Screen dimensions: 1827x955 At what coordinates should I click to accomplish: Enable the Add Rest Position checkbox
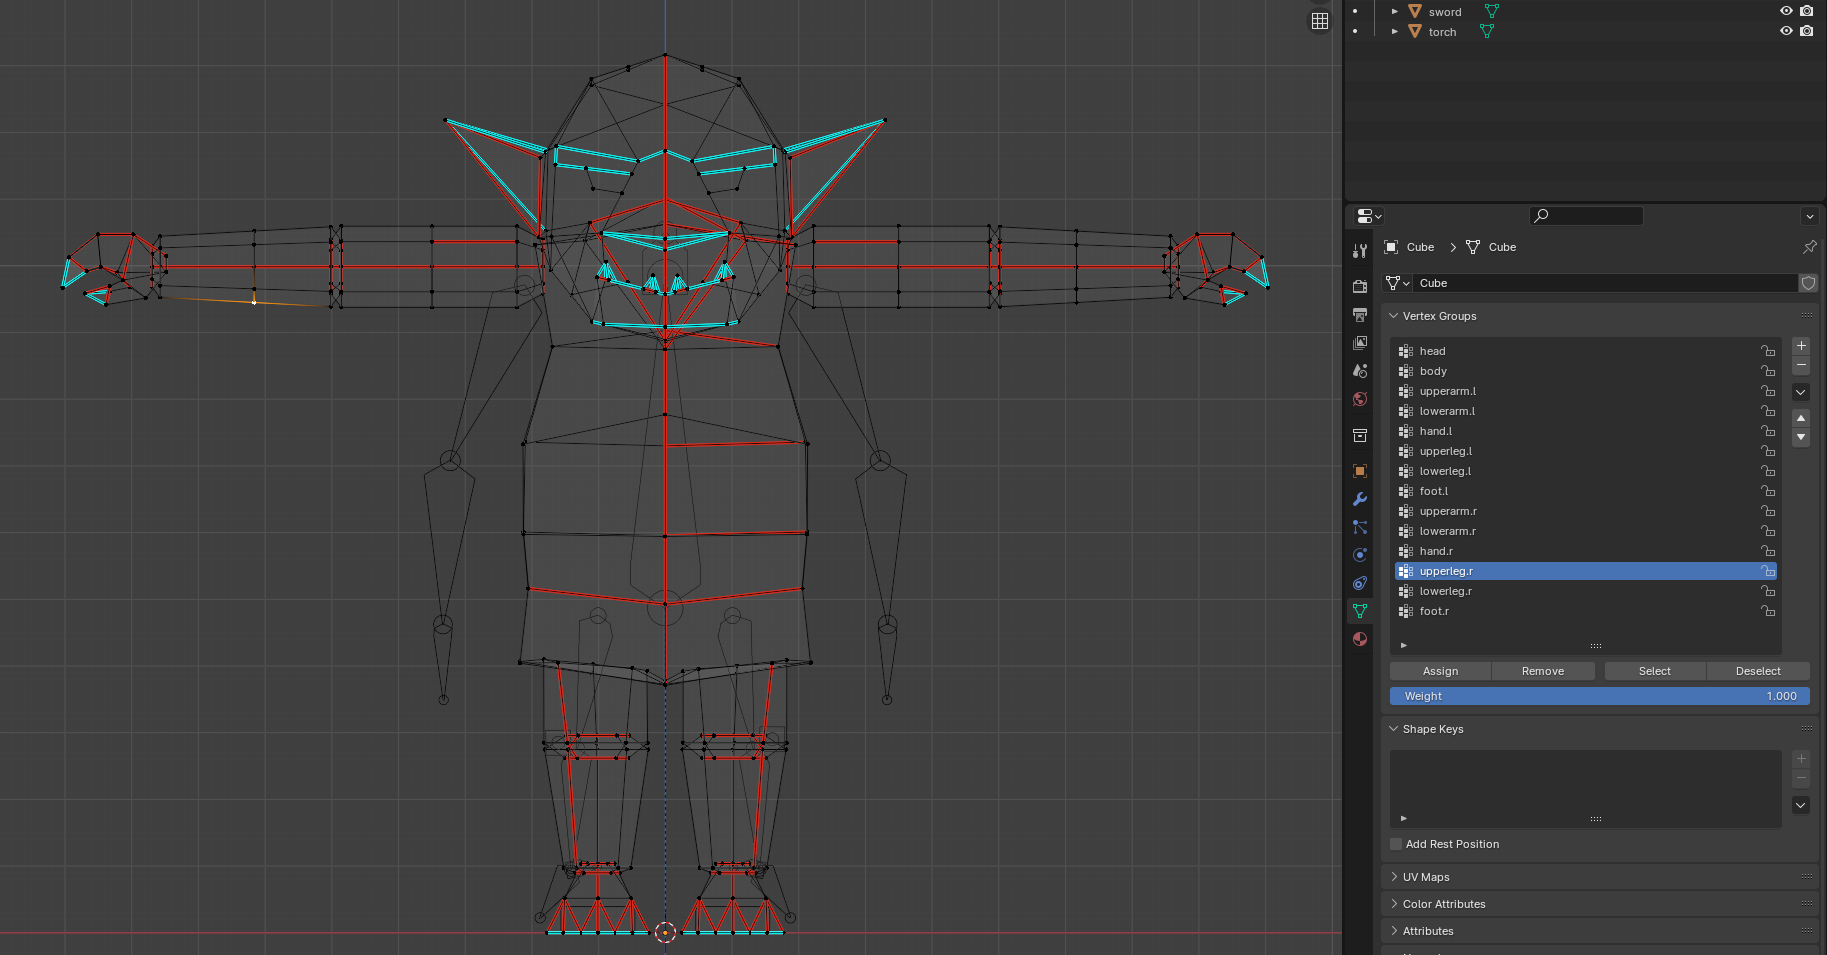pos(1396,844)
